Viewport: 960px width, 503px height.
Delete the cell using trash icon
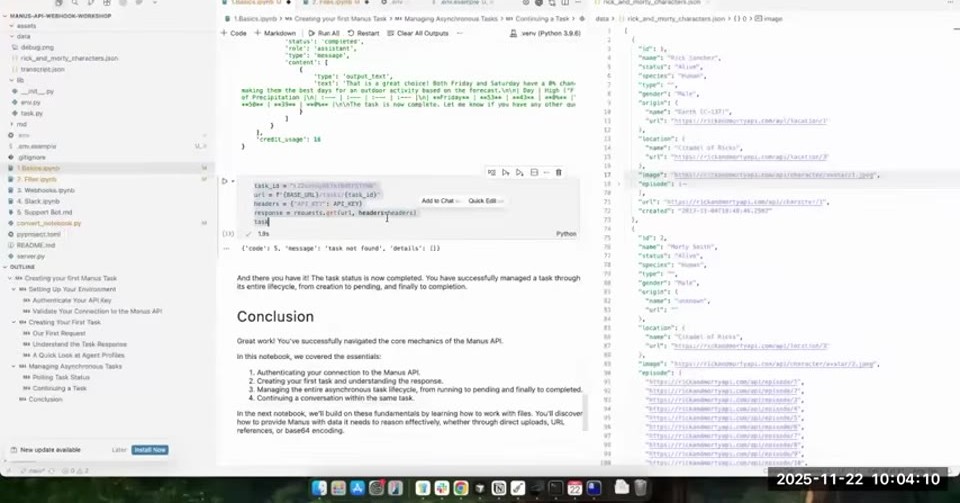coord(558,173)
